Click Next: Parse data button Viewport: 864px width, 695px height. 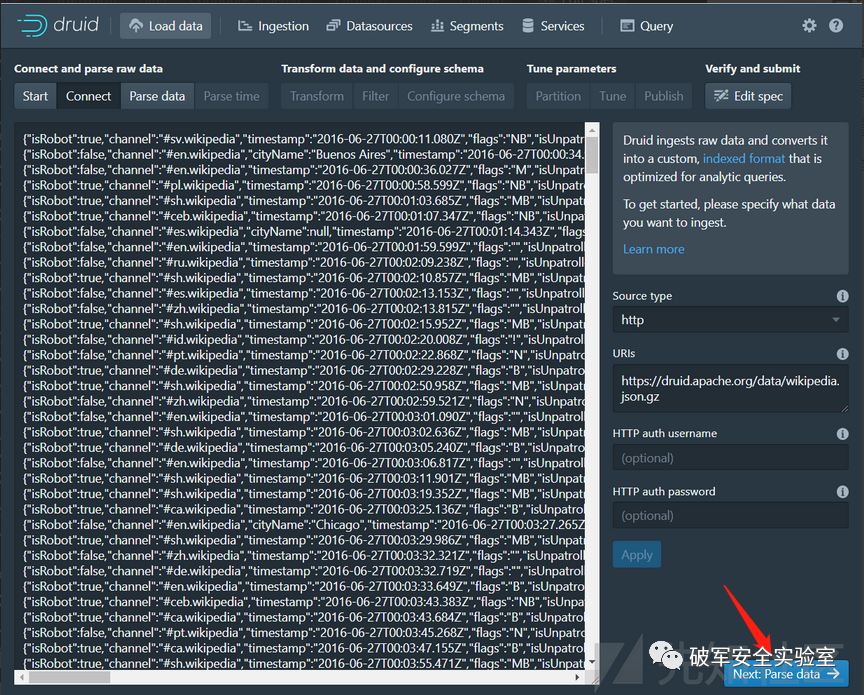point(786,674)
